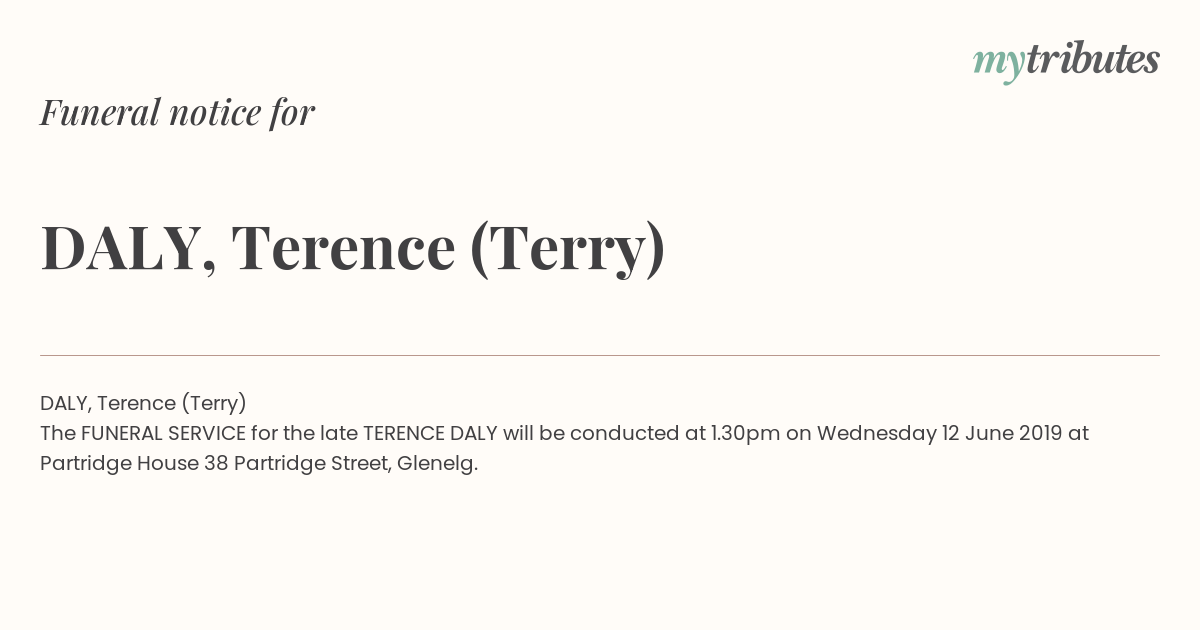Click the horizontal divider line under the title

600,355
